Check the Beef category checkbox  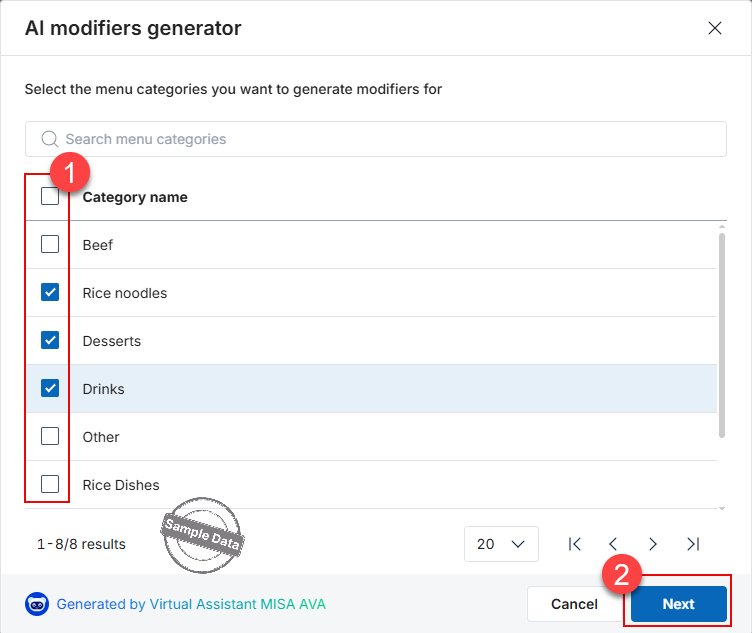[50, 244]
